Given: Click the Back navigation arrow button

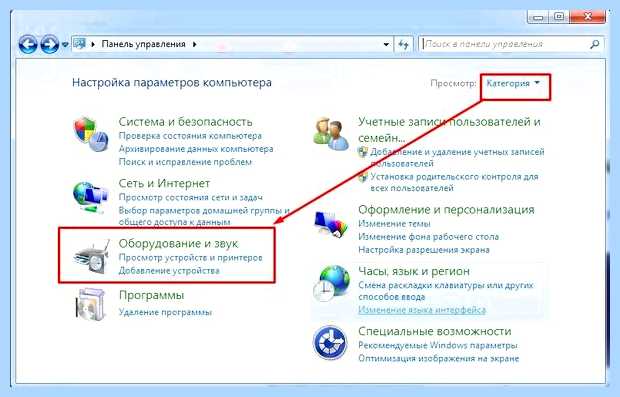Looking at the screenshot, I should pos(28,44).
